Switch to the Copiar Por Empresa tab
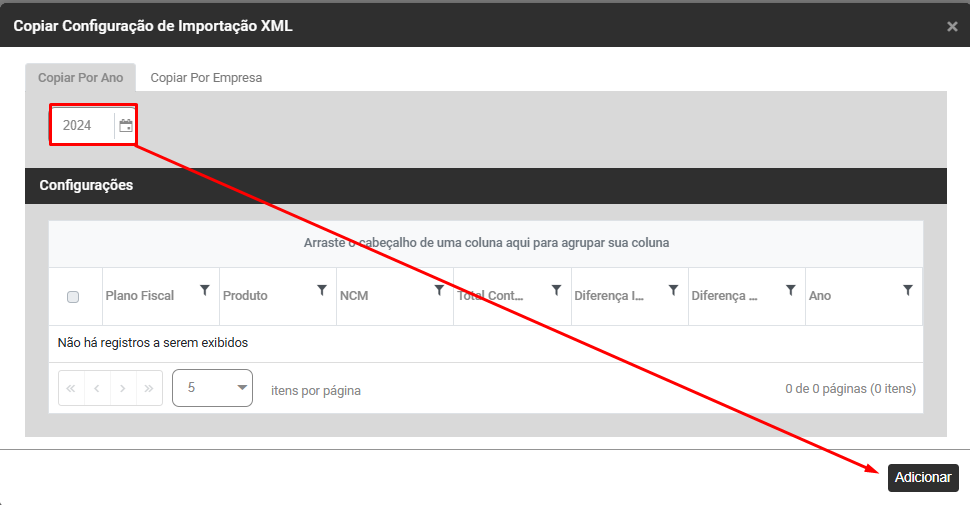 click(x=206, y=77)
